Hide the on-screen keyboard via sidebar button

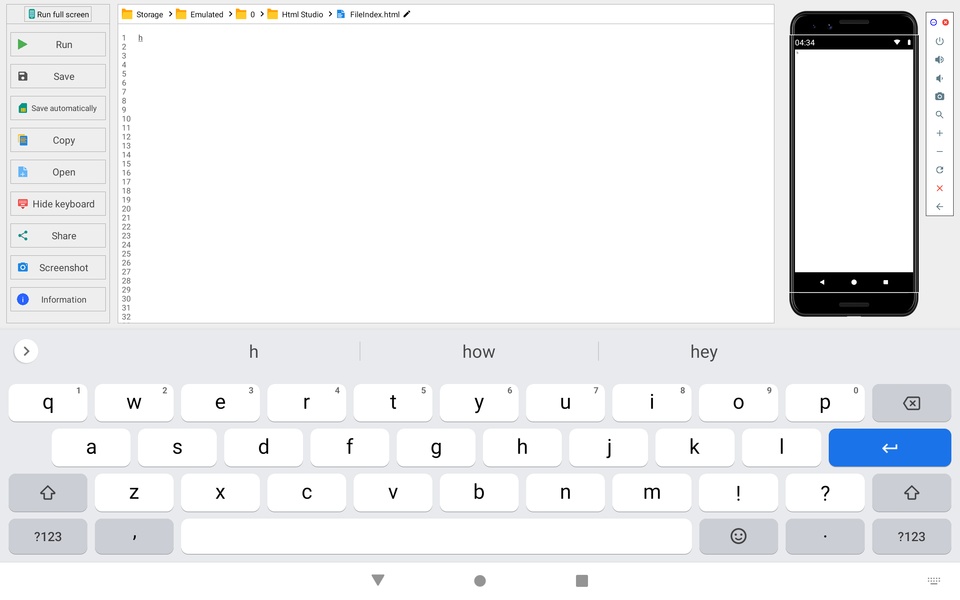click(58, 204)
